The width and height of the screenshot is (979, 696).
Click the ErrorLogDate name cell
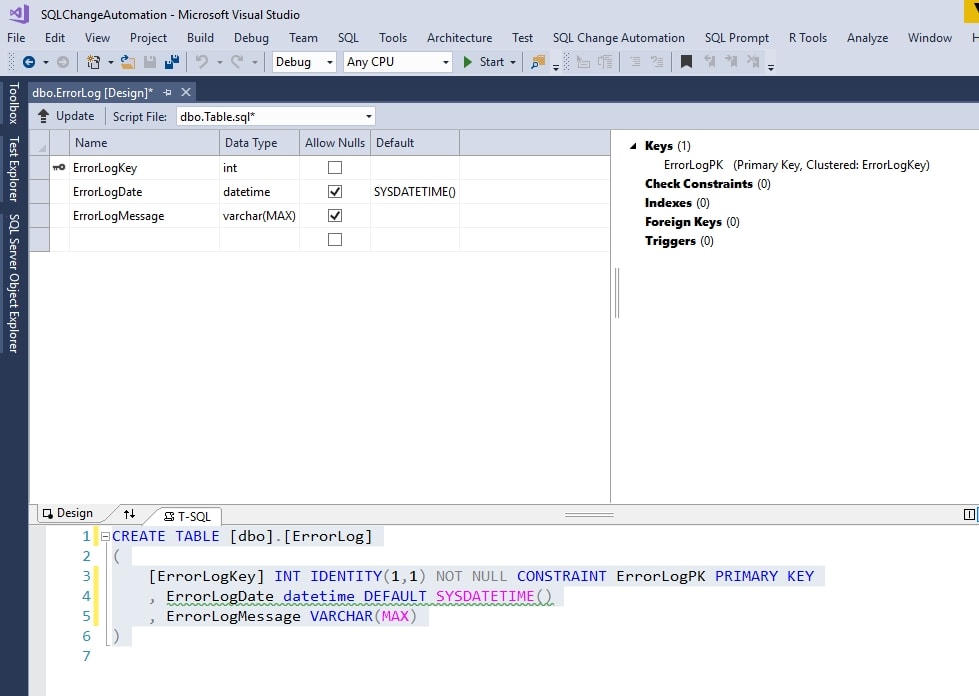point(144,192)
